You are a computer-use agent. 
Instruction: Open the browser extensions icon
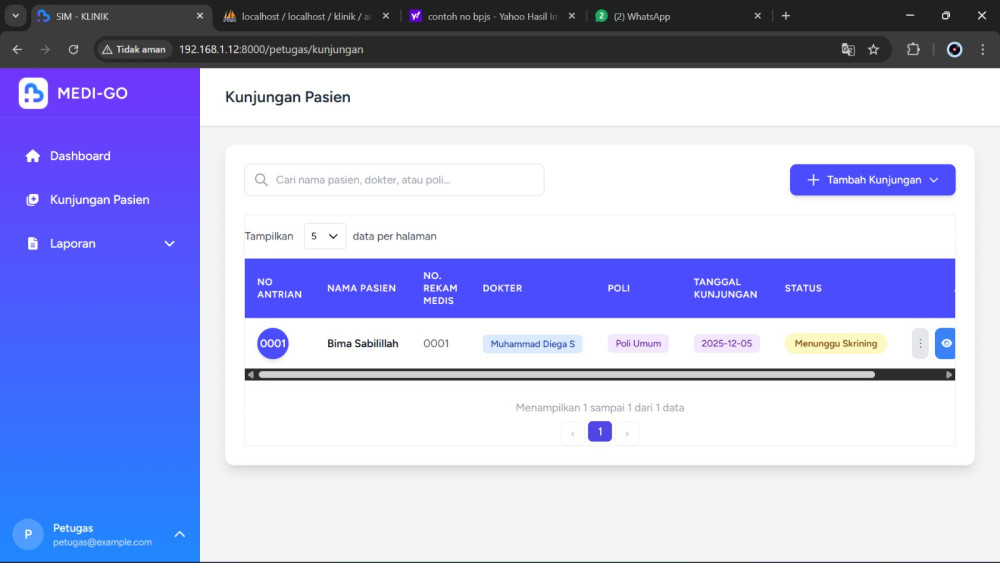pyautogui.click(x=913, y=49)
